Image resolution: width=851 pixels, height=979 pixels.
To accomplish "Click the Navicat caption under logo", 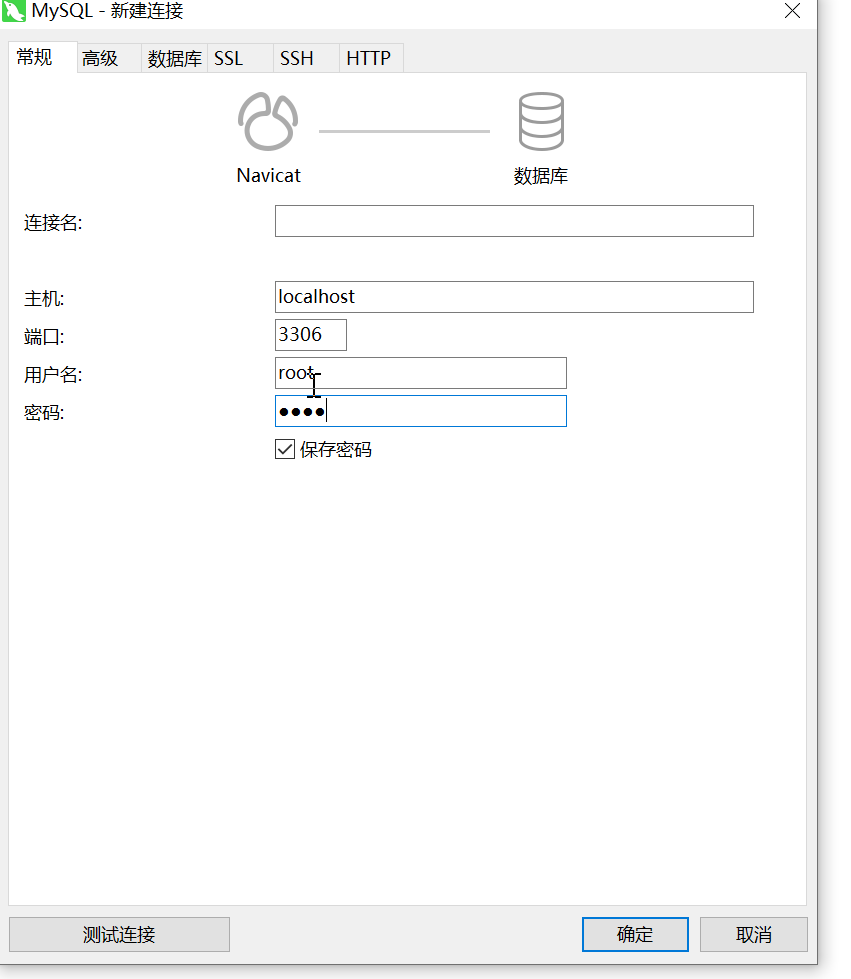I will pyautogui.click(x=268, y=175).
